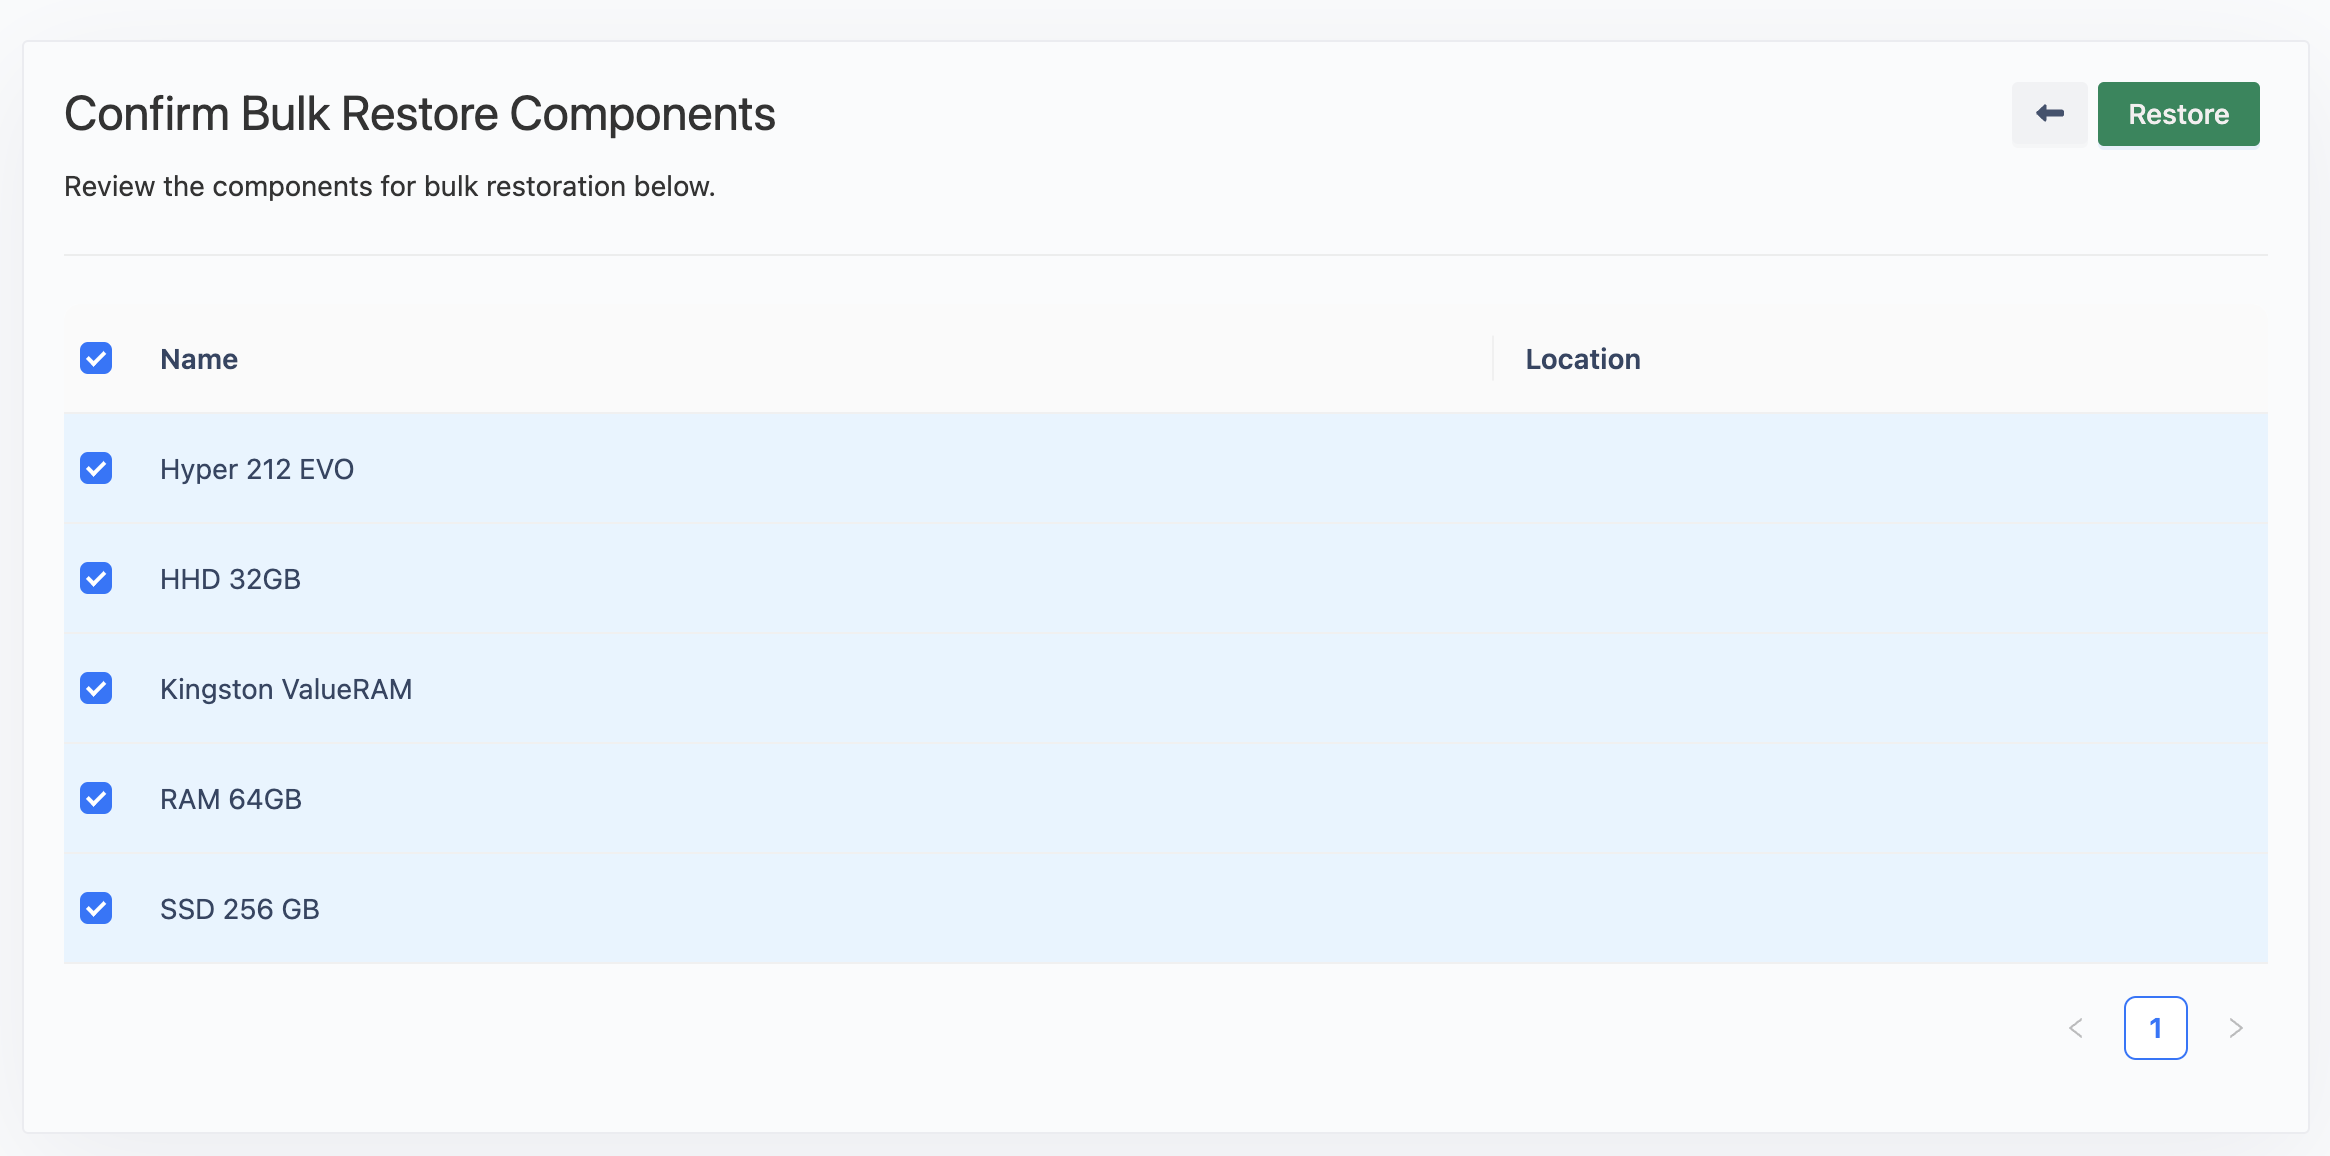Click the Hyper 212 EVO name
Image resolution: width=2330 pixels, height=1156 pixels.
pos(257,469)
